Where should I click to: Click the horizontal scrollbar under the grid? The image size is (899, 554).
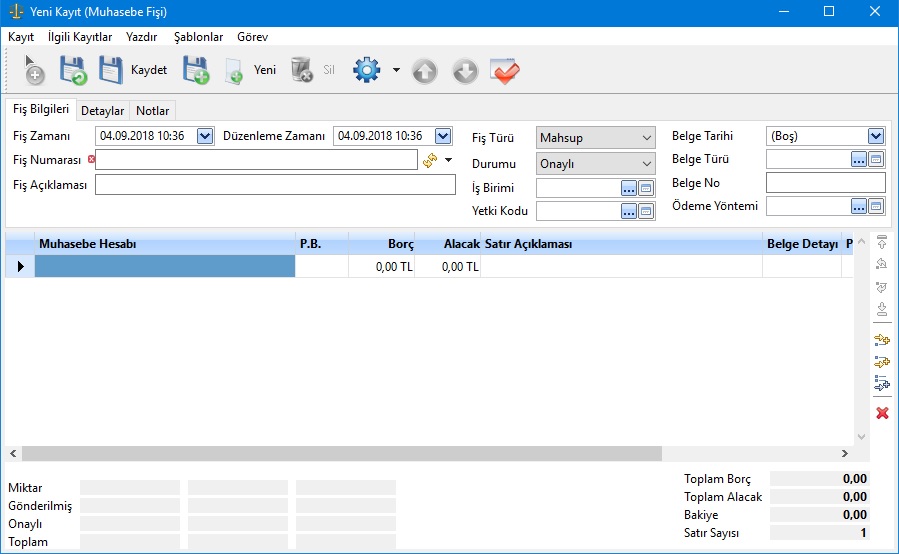pyautogui.click(x=340, y=453)
